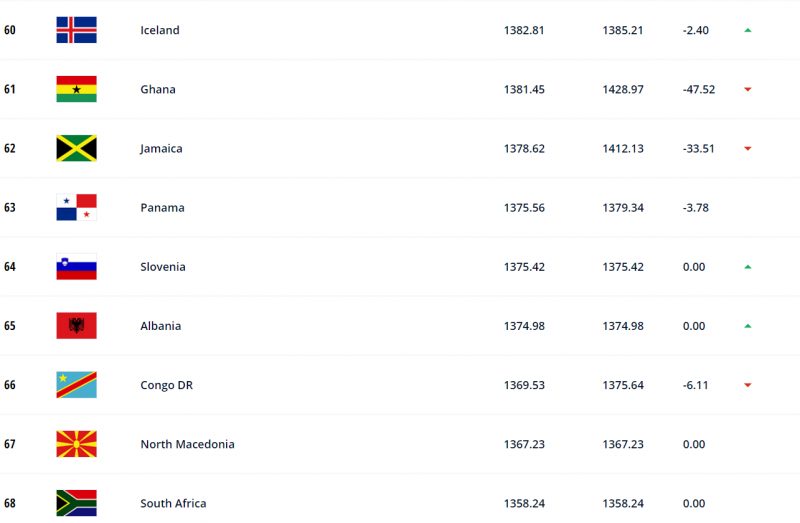The image size is (800, 523).
Task: Click the South Africa flag icon
Action: pyautogui.click(x=77, y=504)
